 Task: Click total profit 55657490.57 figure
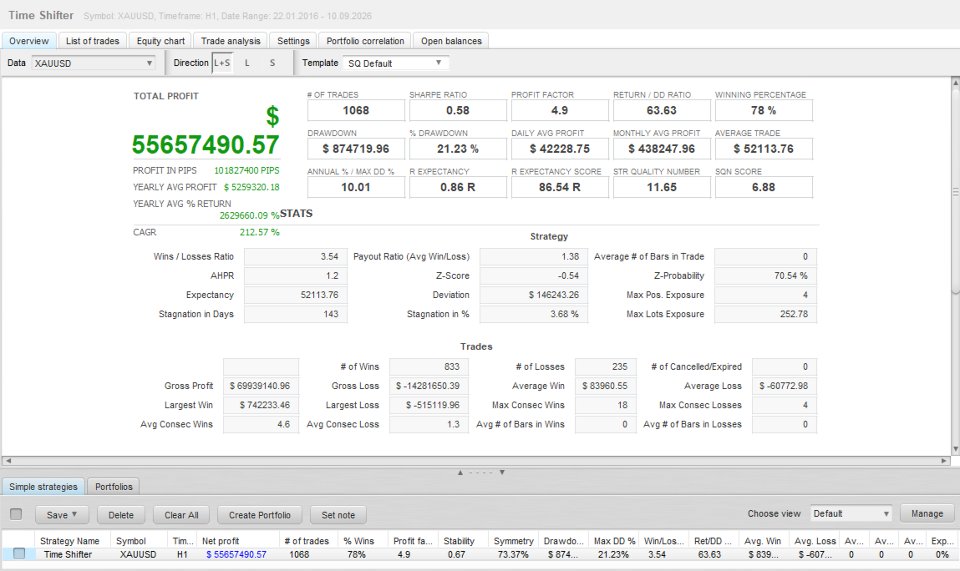click(x=206, y=145)
